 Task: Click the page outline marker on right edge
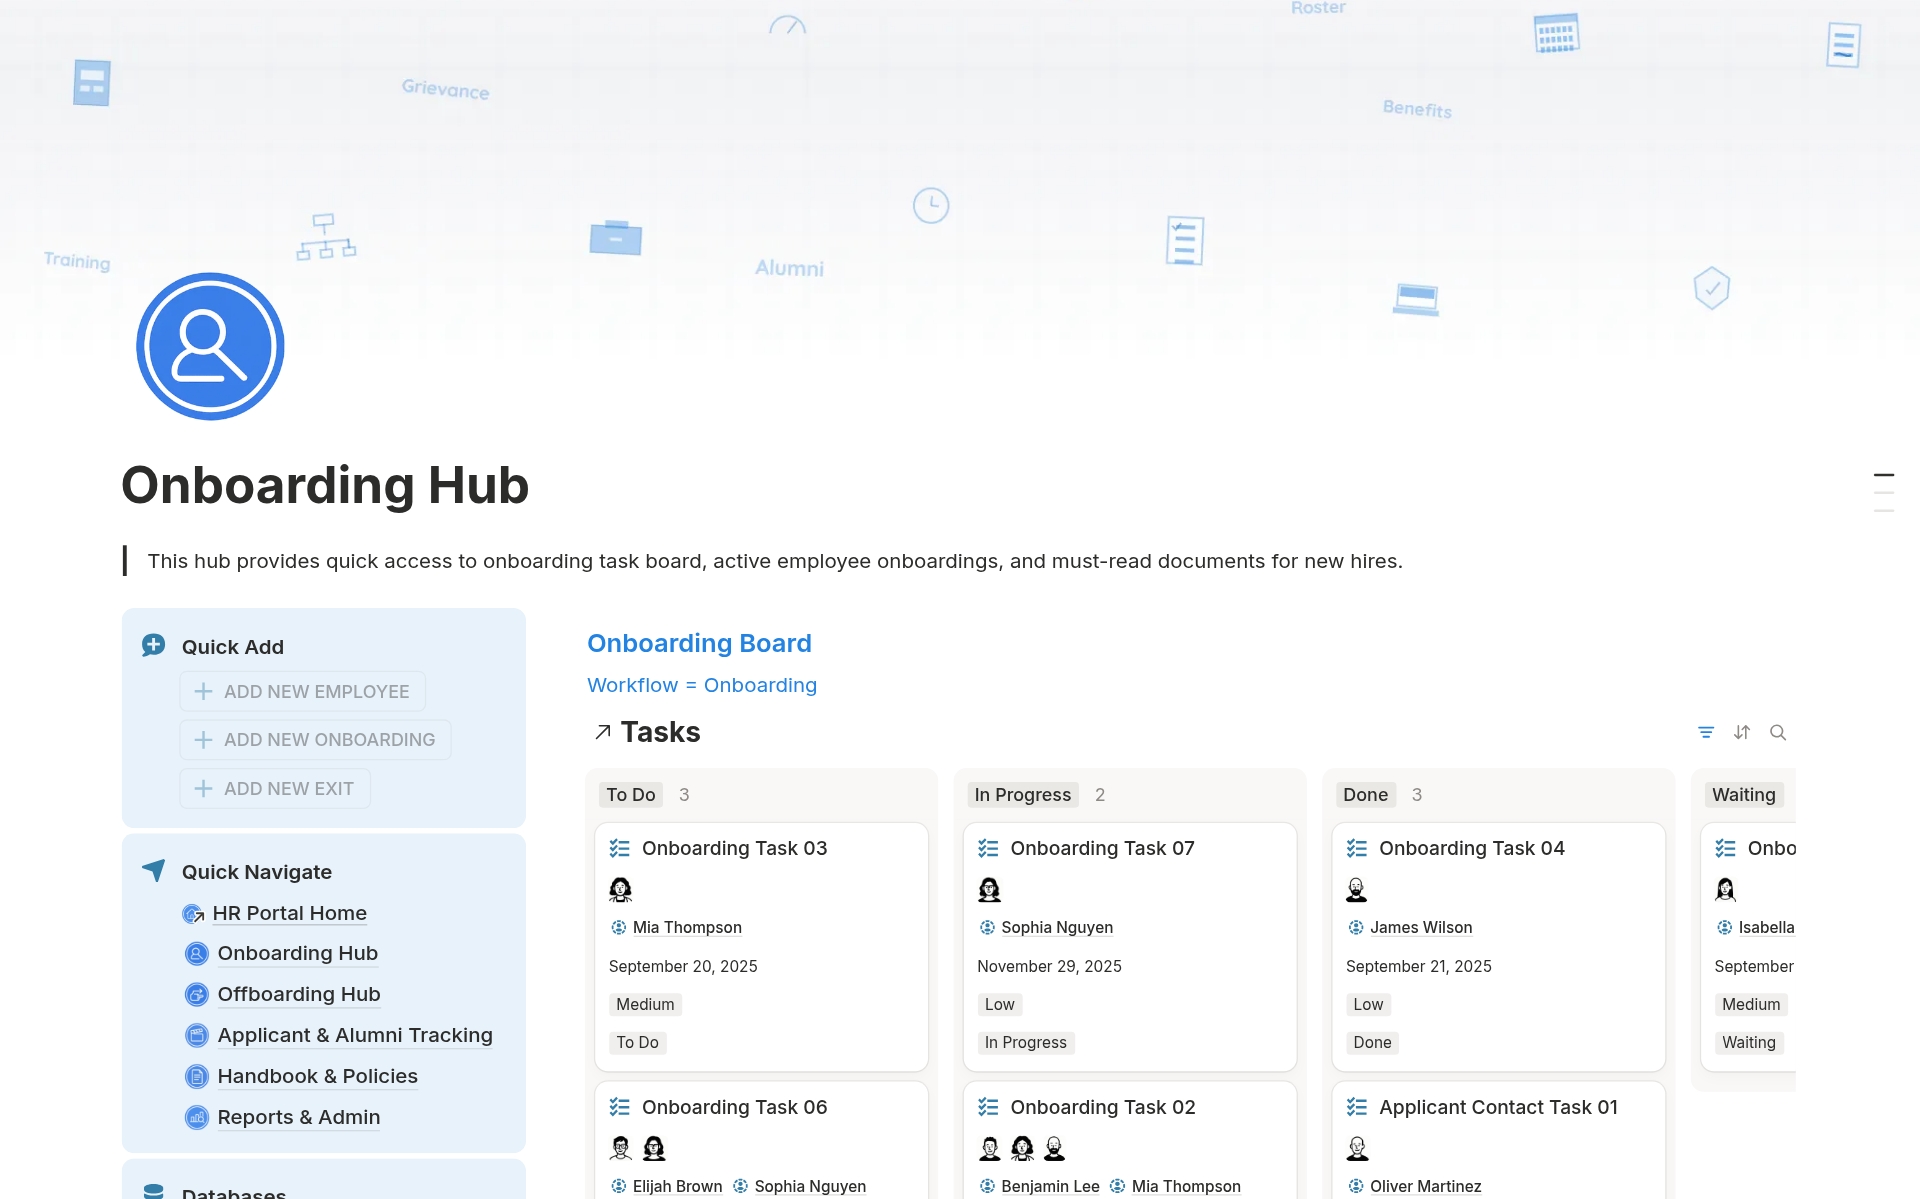click(1884, 492)
